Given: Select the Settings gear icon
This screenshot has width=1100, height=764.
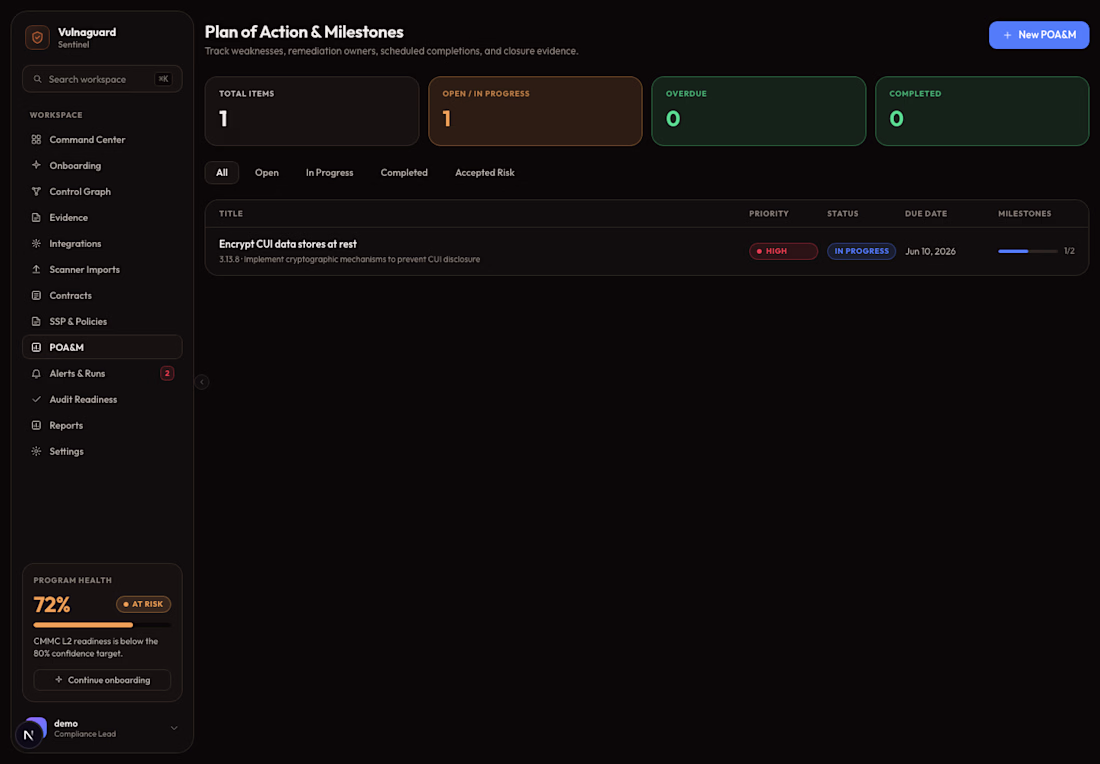Looking at the screenshot, I should [36, 451].
